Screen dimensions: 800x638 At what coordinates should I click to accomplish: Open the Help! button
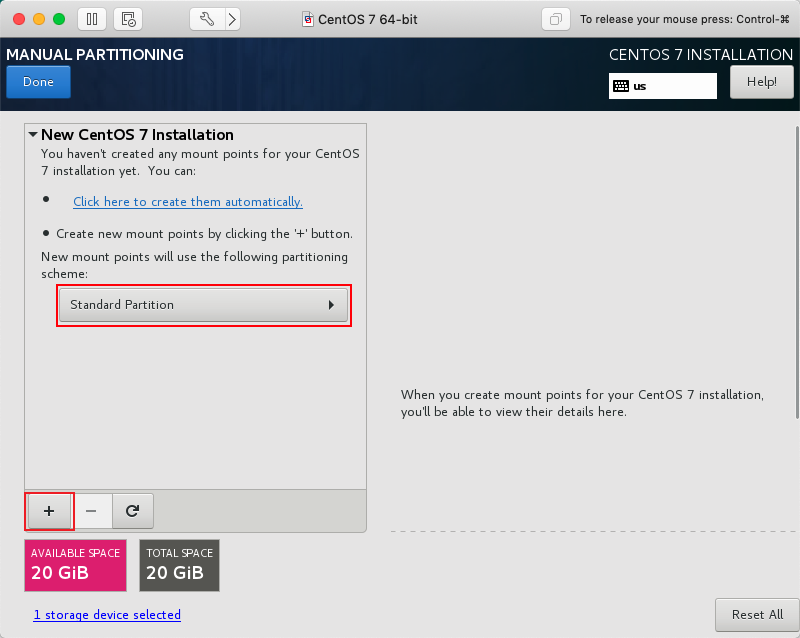pos(762,82)
